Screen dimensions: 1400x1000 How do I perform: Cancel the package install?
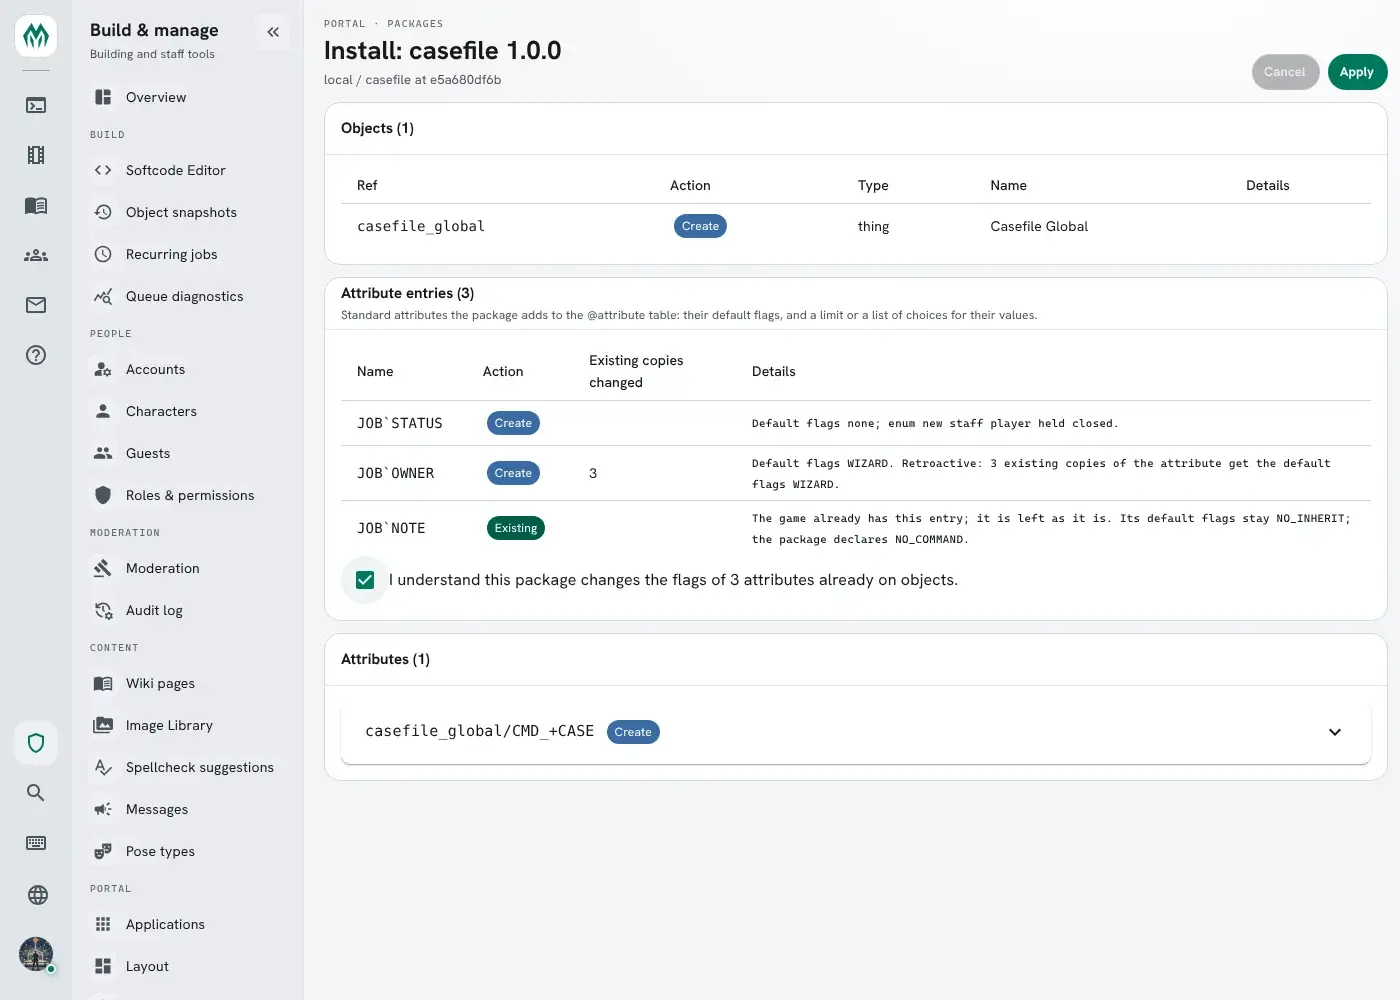[x=1285, y=72]
